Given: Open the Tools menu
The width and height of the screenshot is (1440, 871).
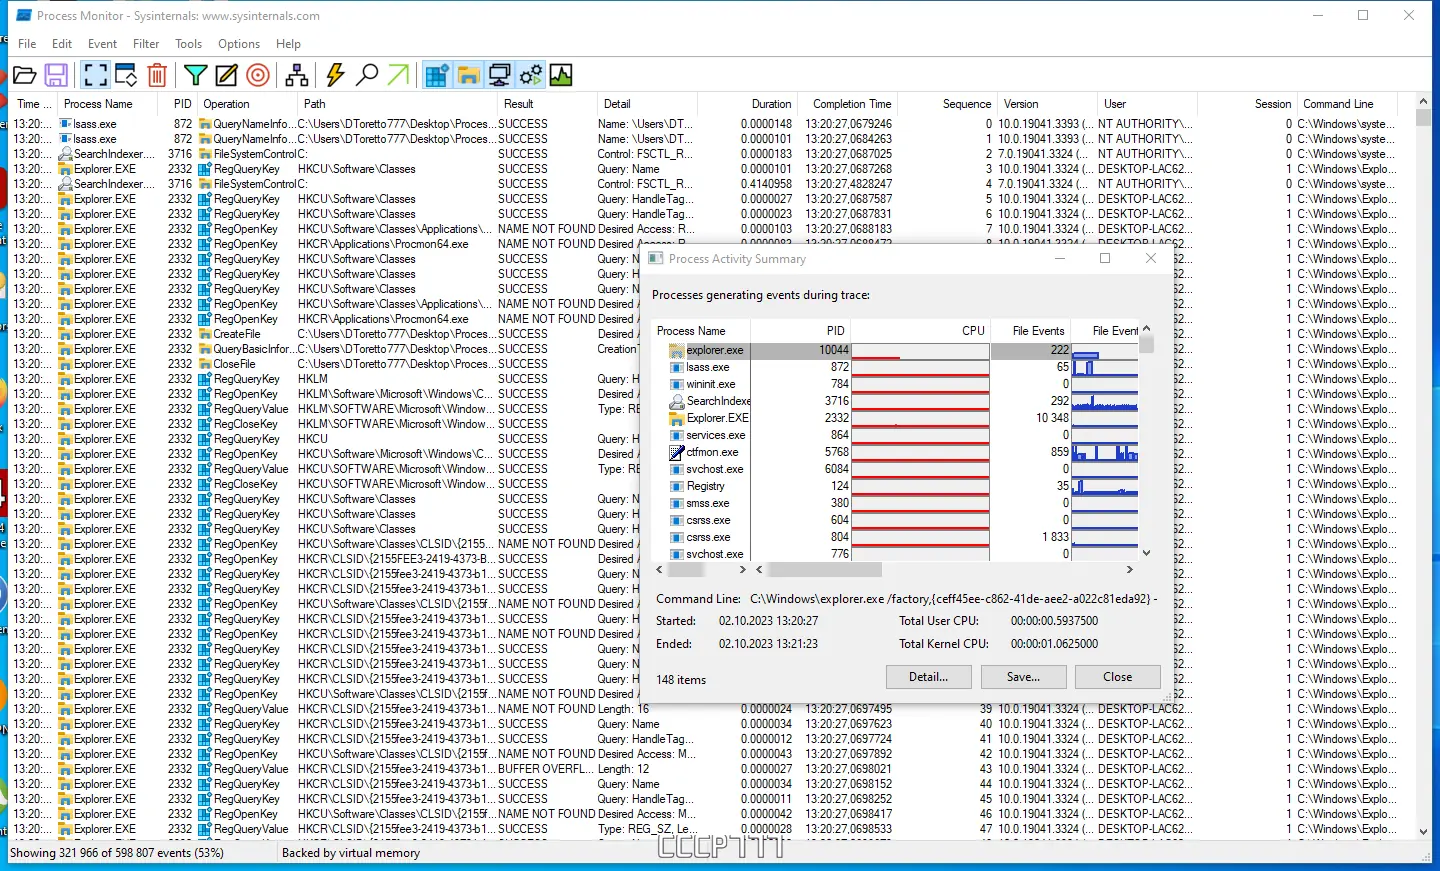Looking at the screenshot, I should [x=188, y=44].
